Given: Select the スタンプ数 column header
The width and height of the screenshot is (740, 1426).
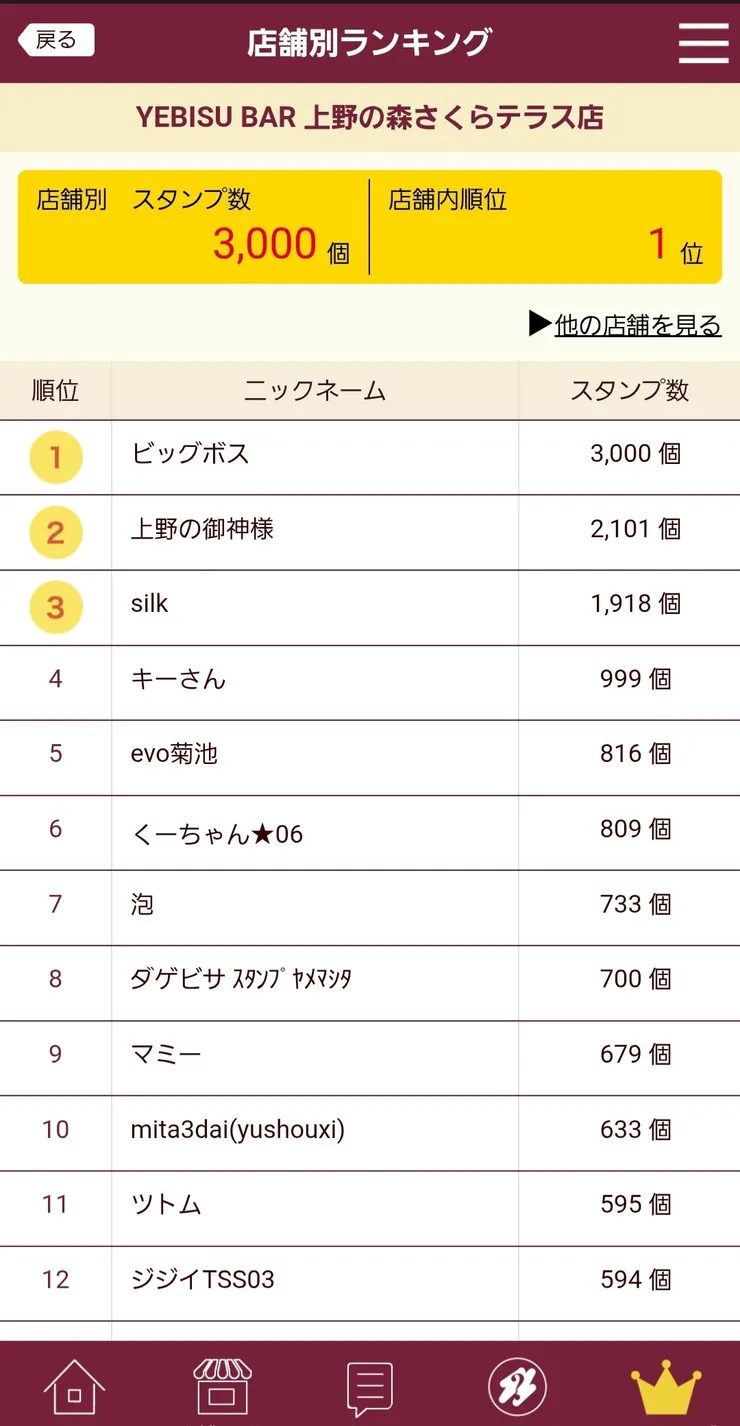Looking at the screenshot, I should click(628, 390).
